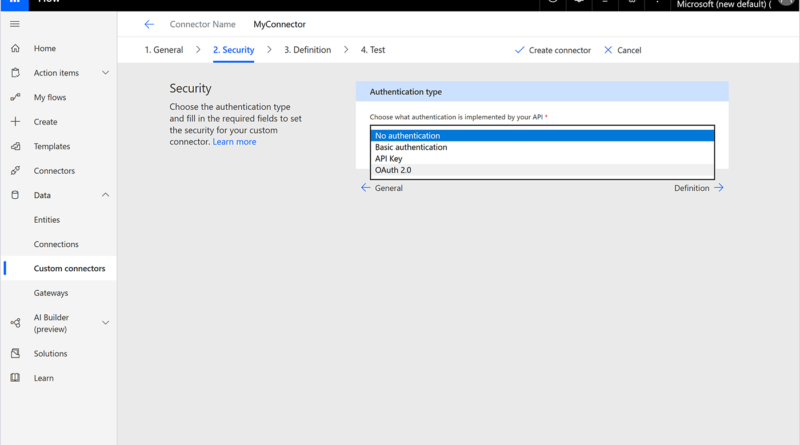Image resolution: width=800 pixels, height=445 pixels.
Task: Choose OAuth 2.0 from the list
Action: click(x=542, y=170)
